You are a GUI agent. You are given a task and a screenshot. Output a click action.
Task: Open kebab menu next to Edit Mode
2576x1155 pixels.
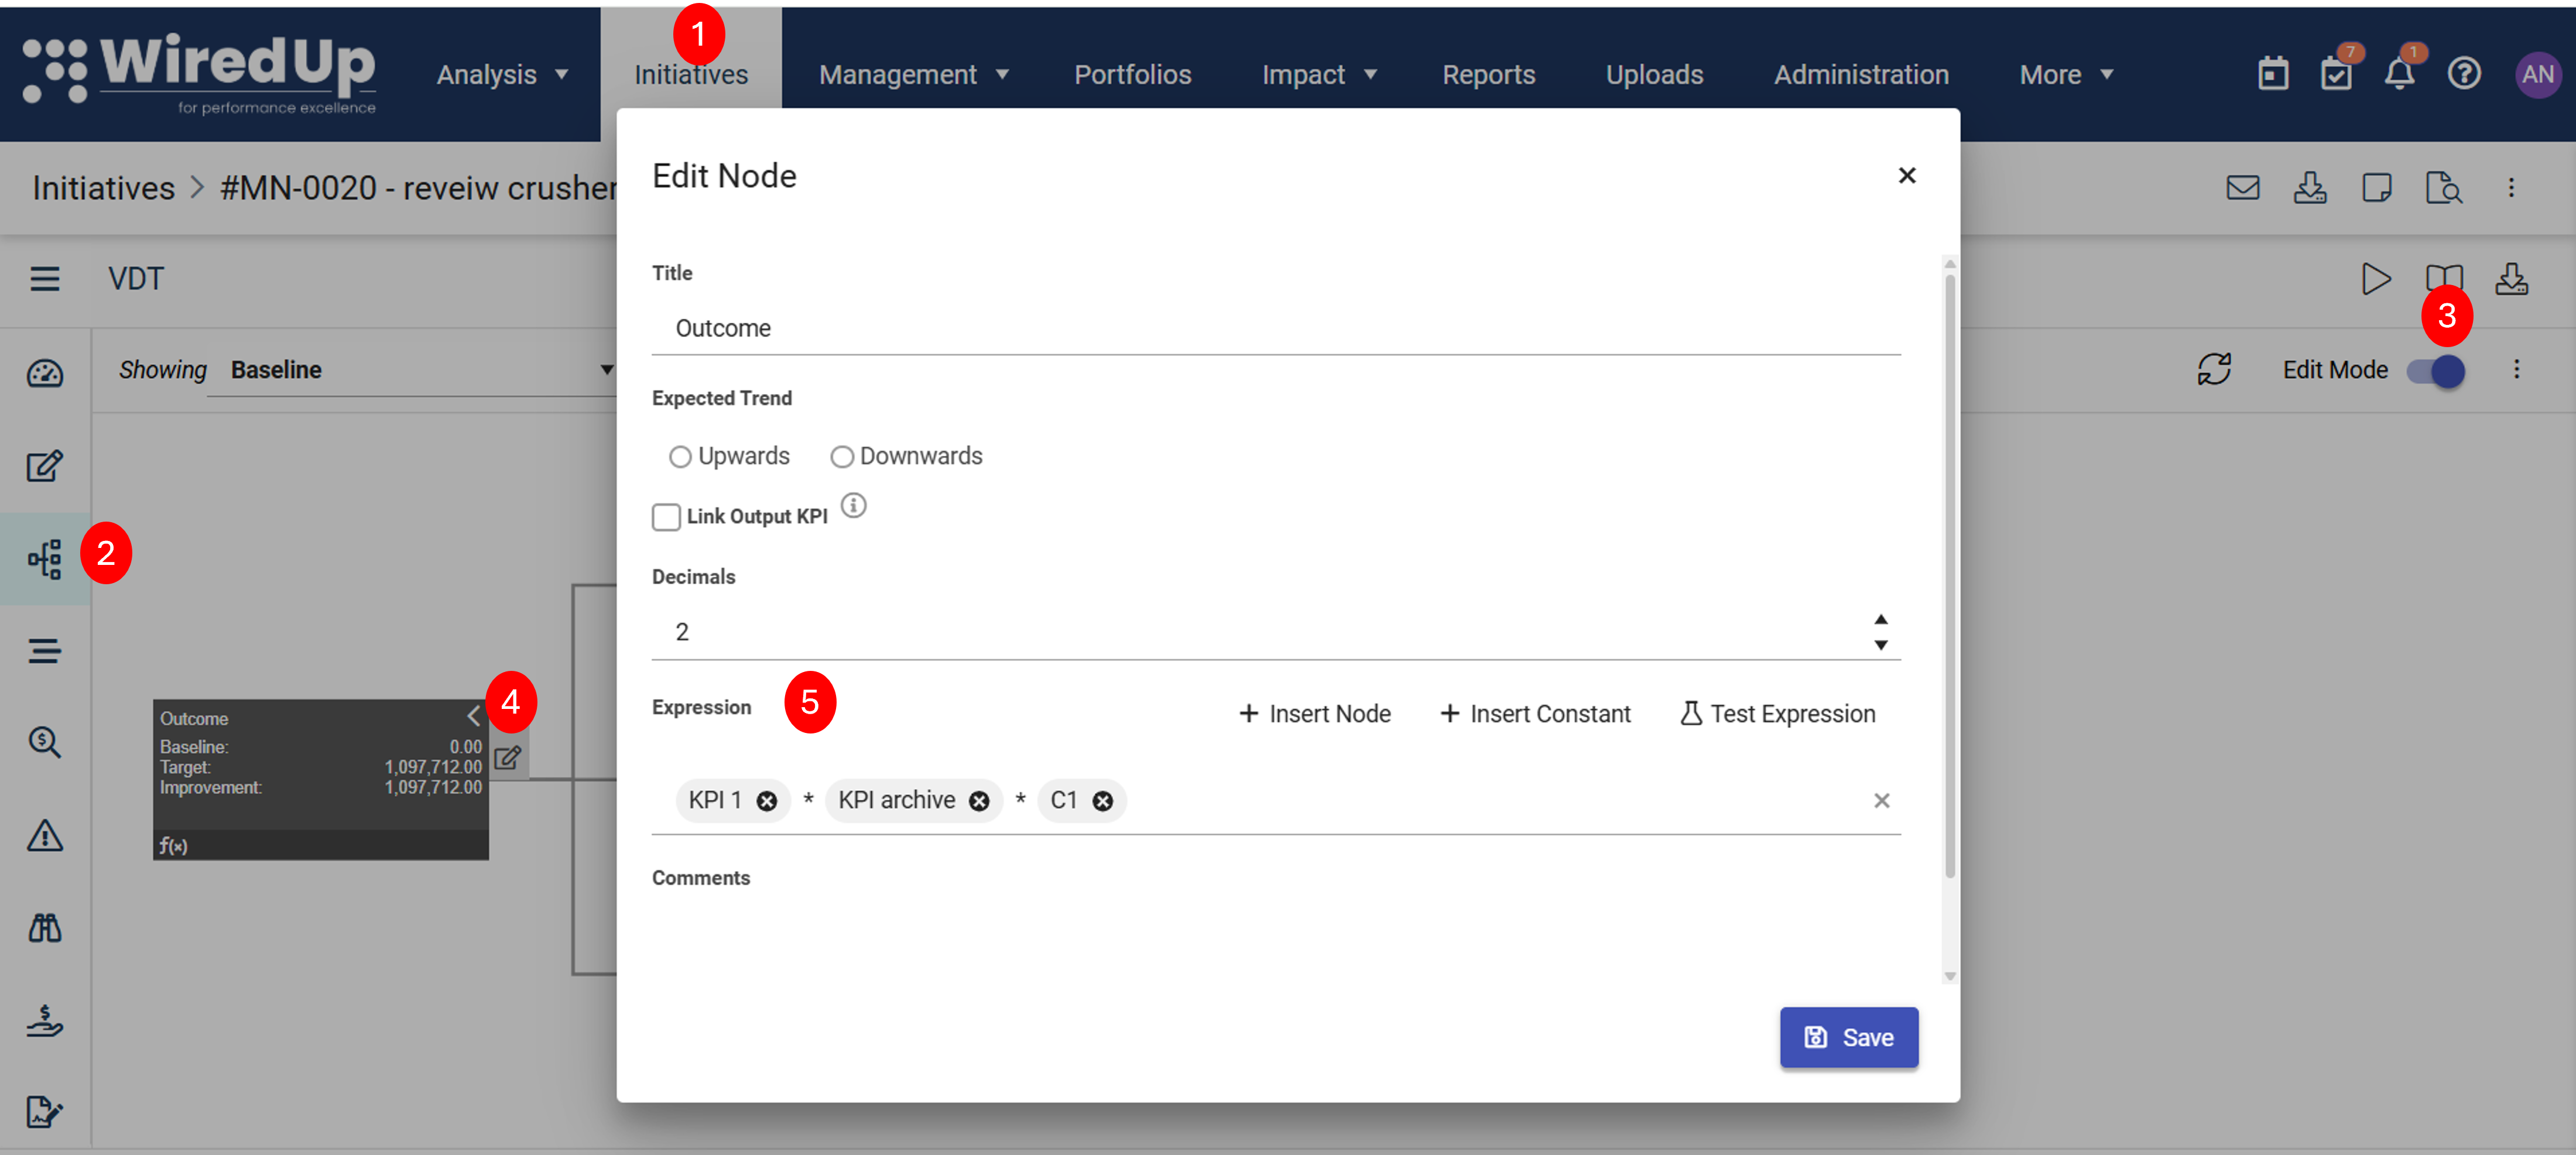(x=2516, y=369)
